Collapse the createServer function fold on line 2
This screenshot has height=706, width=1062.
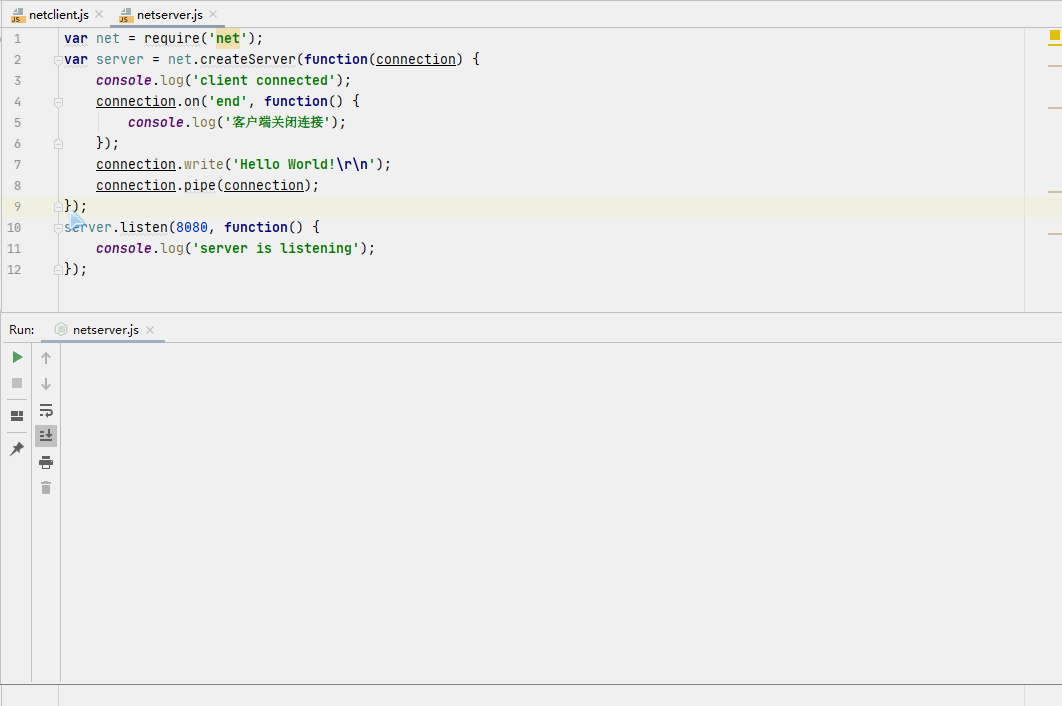click(58, 60)
